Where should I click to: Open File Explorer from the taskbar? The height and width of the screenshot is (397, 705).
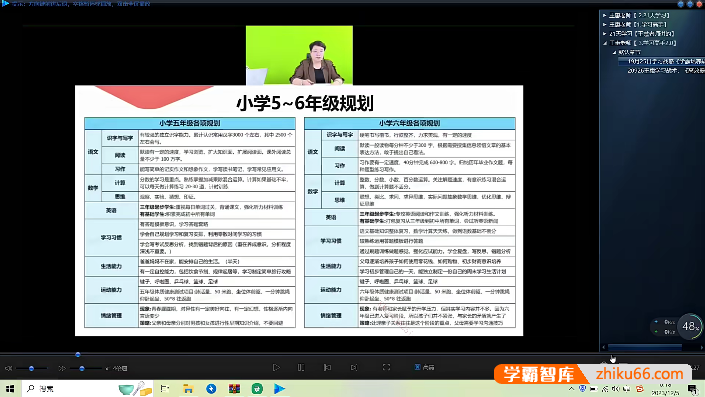pyautogui.click(x=188, y=388)
